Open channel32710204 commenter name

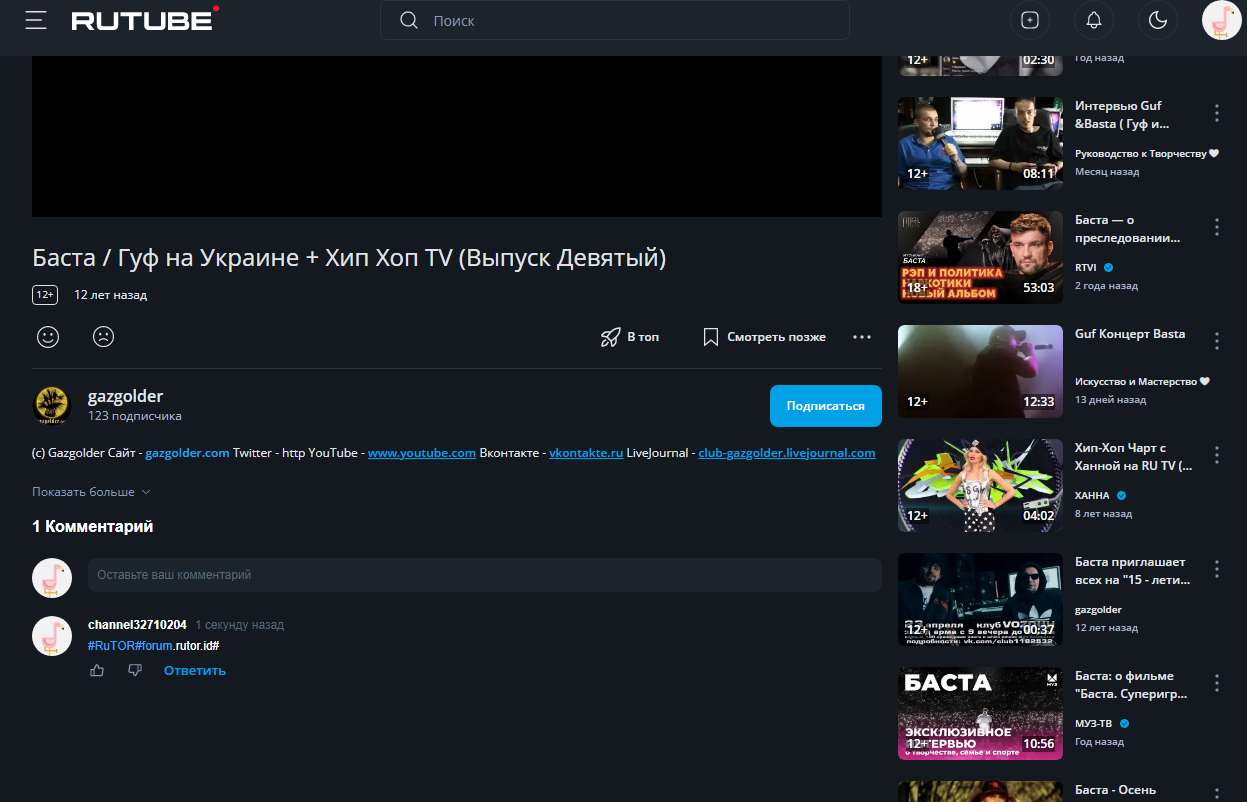coord(137,625)
